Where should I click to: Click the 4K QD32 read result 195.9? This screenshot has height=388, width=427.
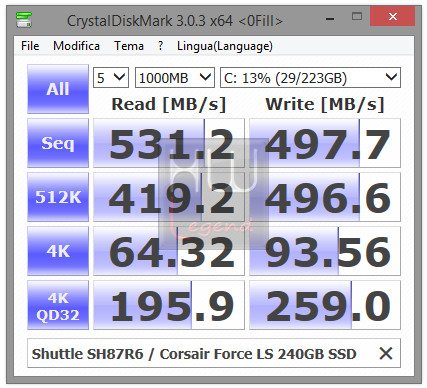point(169,305)
